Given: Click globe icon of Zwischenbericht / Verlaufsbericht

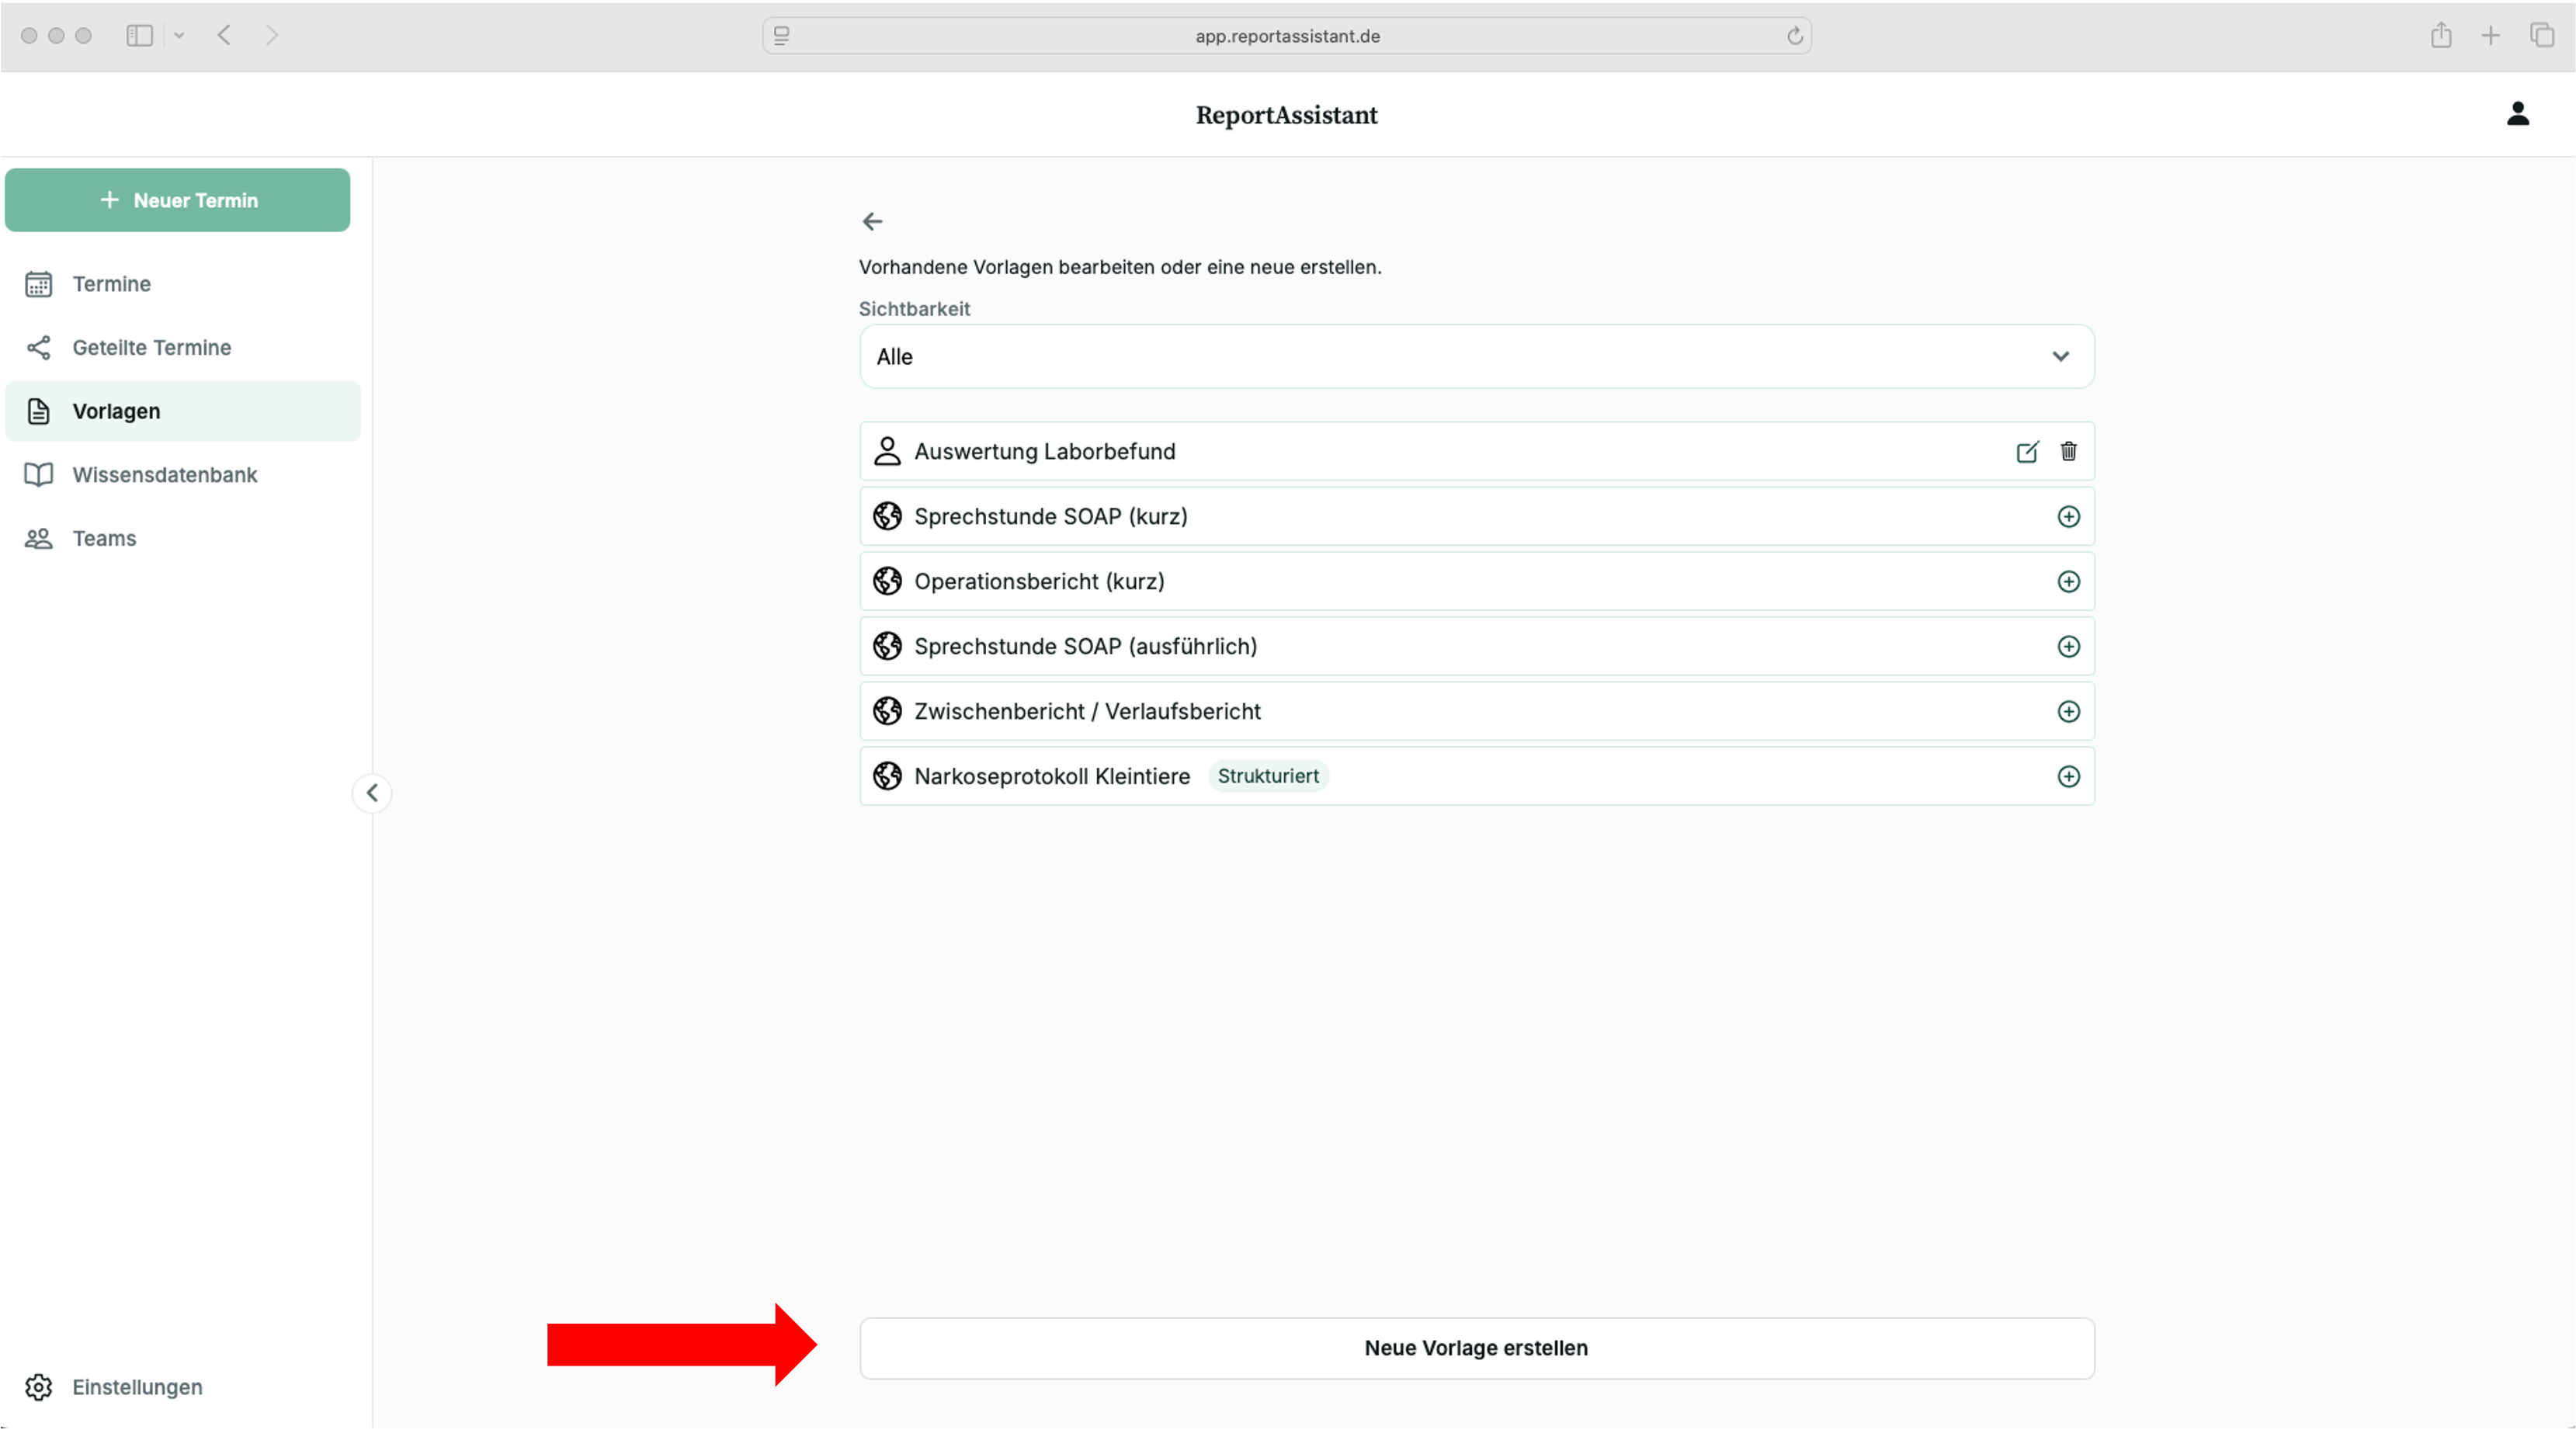Looking at the screenshot, I should click(887, 711).
